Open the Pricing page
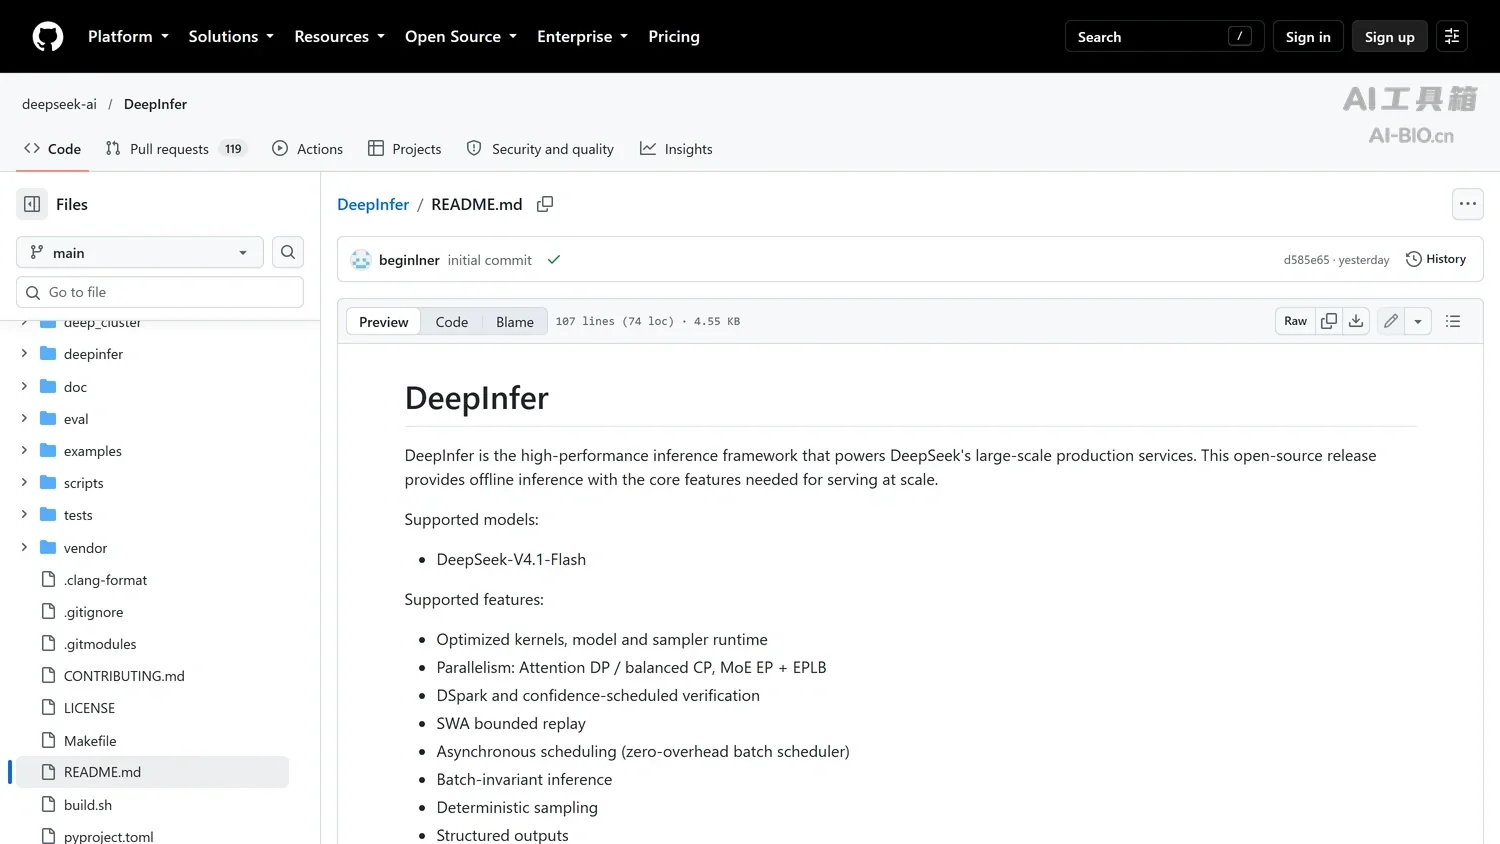This screenshot has width=1500, height=844. point(674,37)
